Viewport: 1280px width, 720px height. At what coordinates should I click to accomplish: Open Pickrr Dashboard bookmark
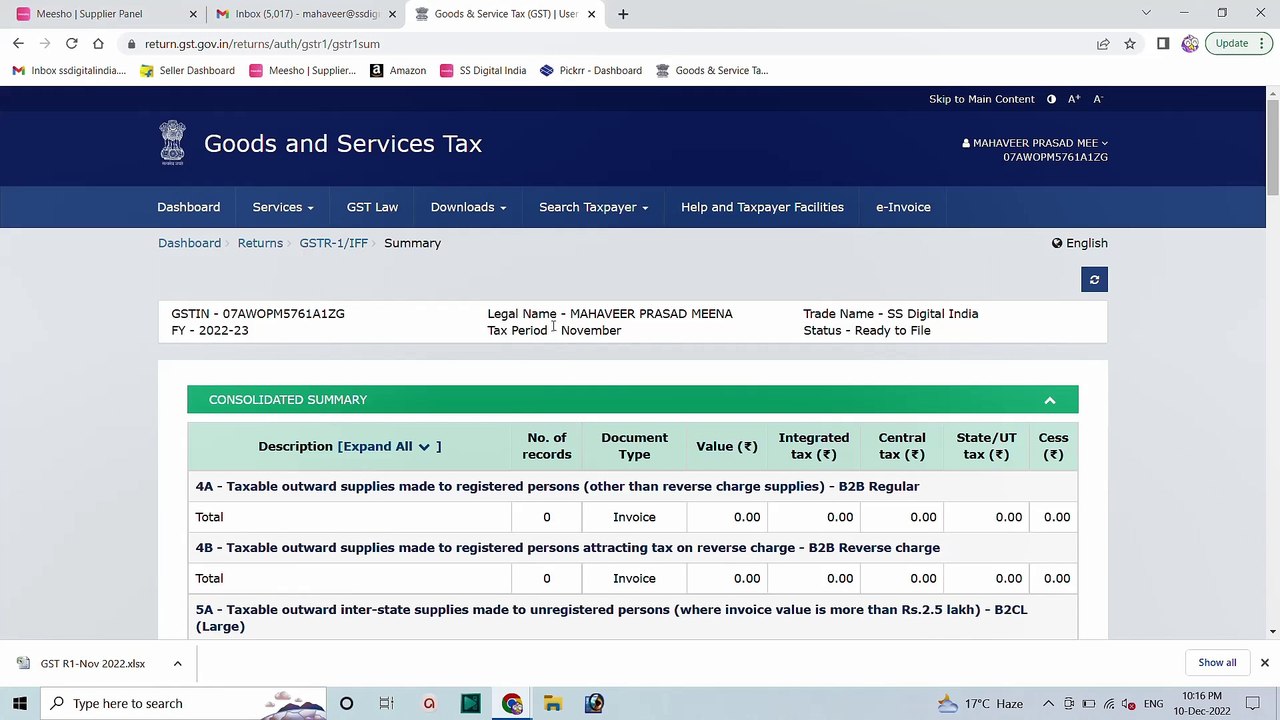(591, 71)
